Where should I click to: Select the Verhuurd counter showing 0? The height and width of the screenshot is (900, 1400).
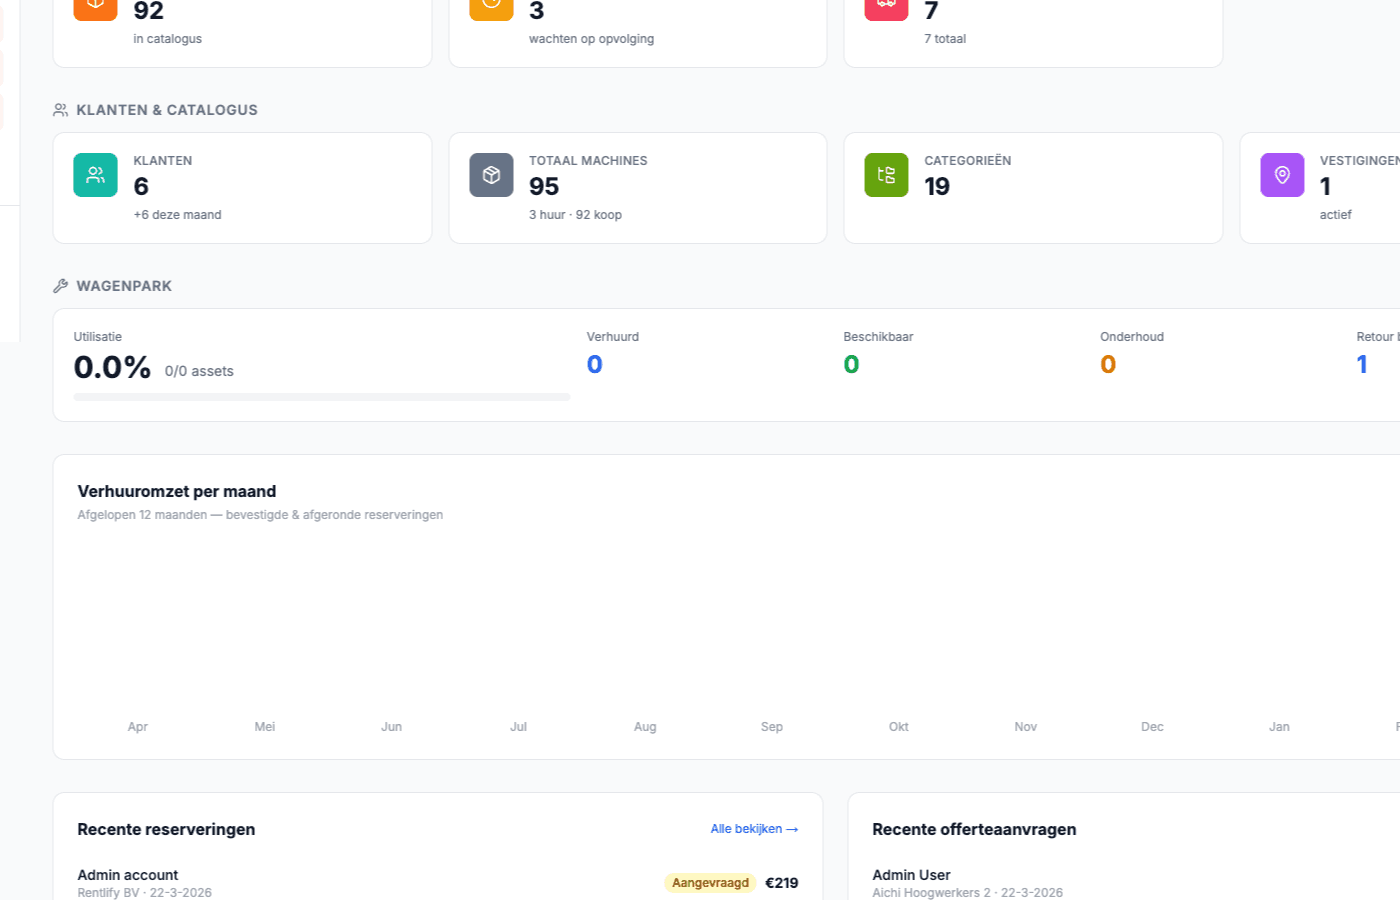[594, 364]
